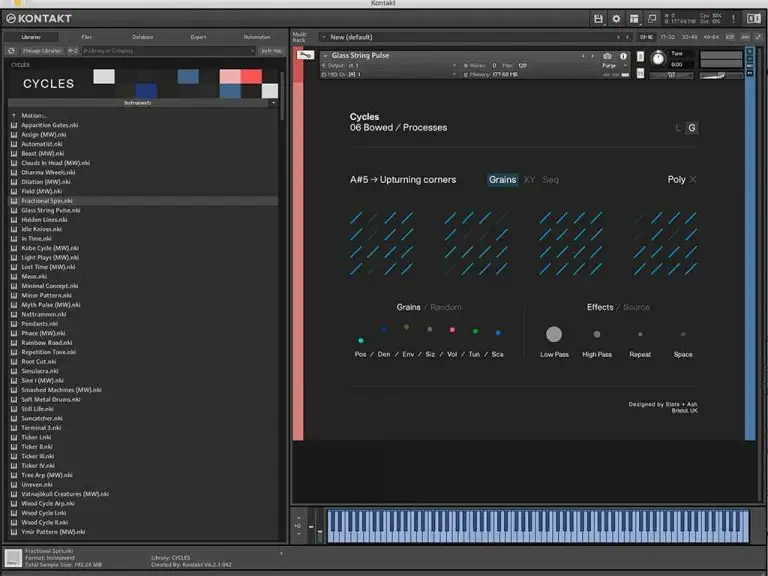Switch to the Grains view tab
Screen dimensions: 768x576
[x=503, y=180]
